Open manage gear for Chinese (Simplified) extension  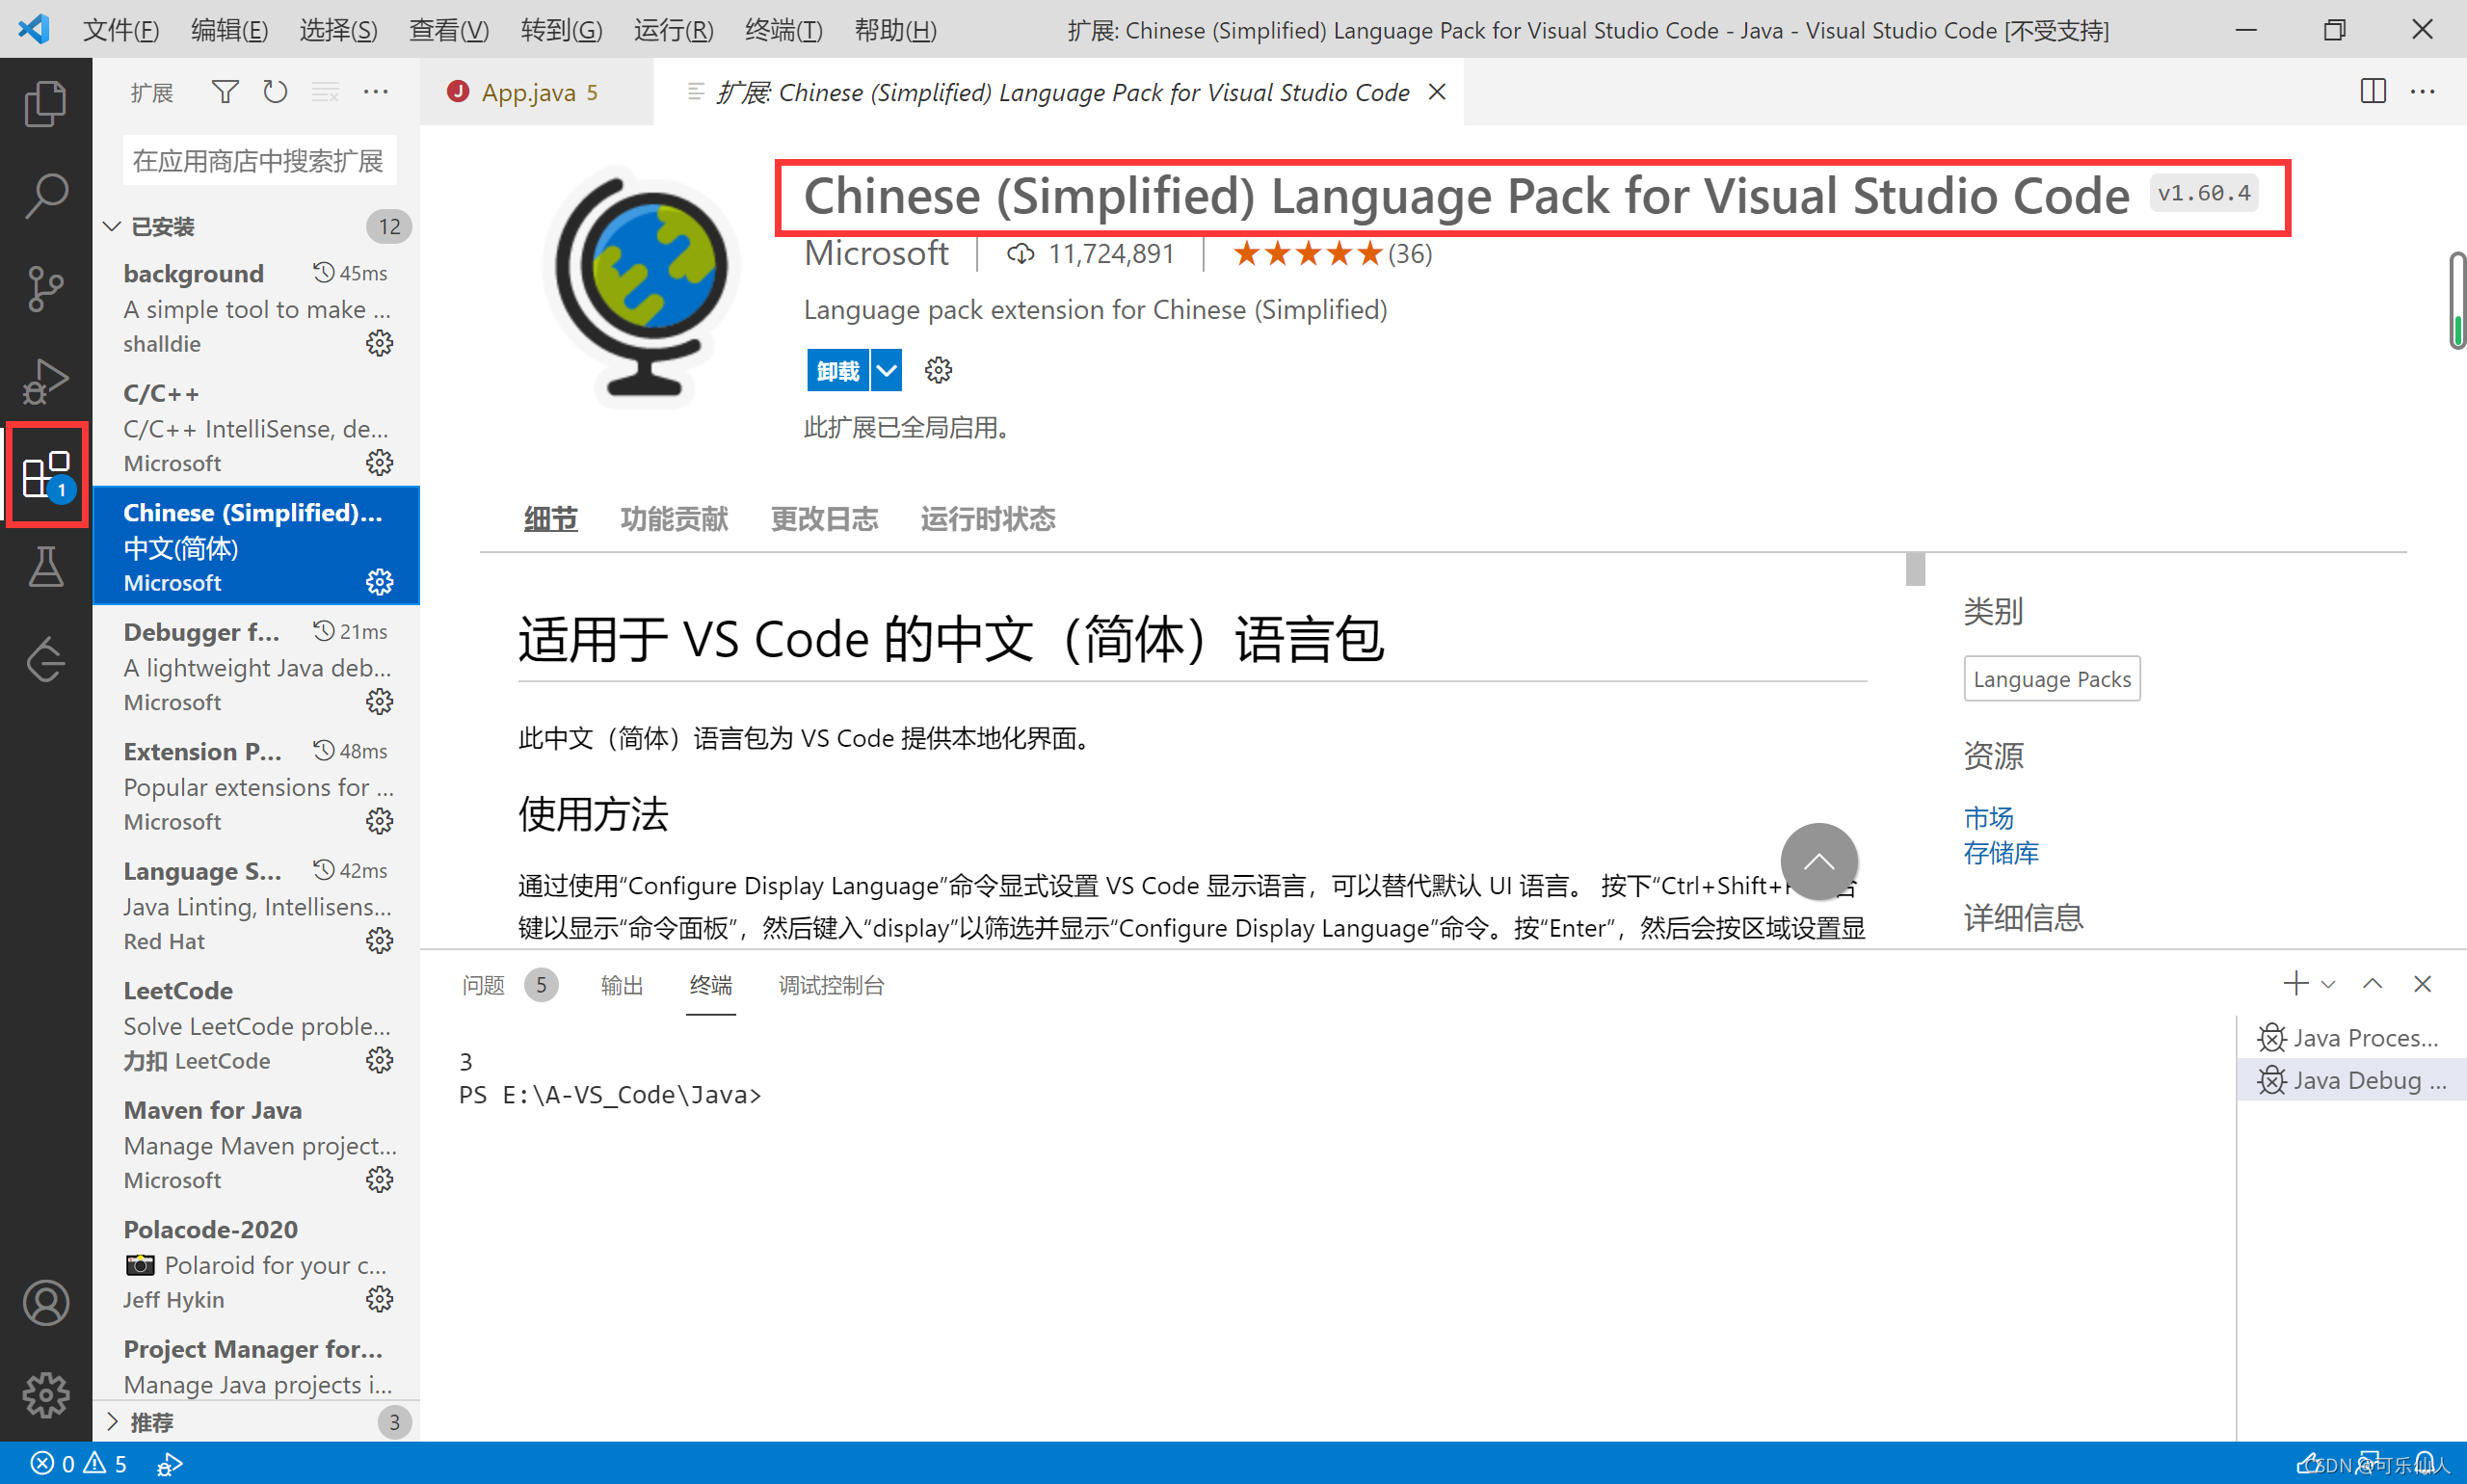pos(379,582)
